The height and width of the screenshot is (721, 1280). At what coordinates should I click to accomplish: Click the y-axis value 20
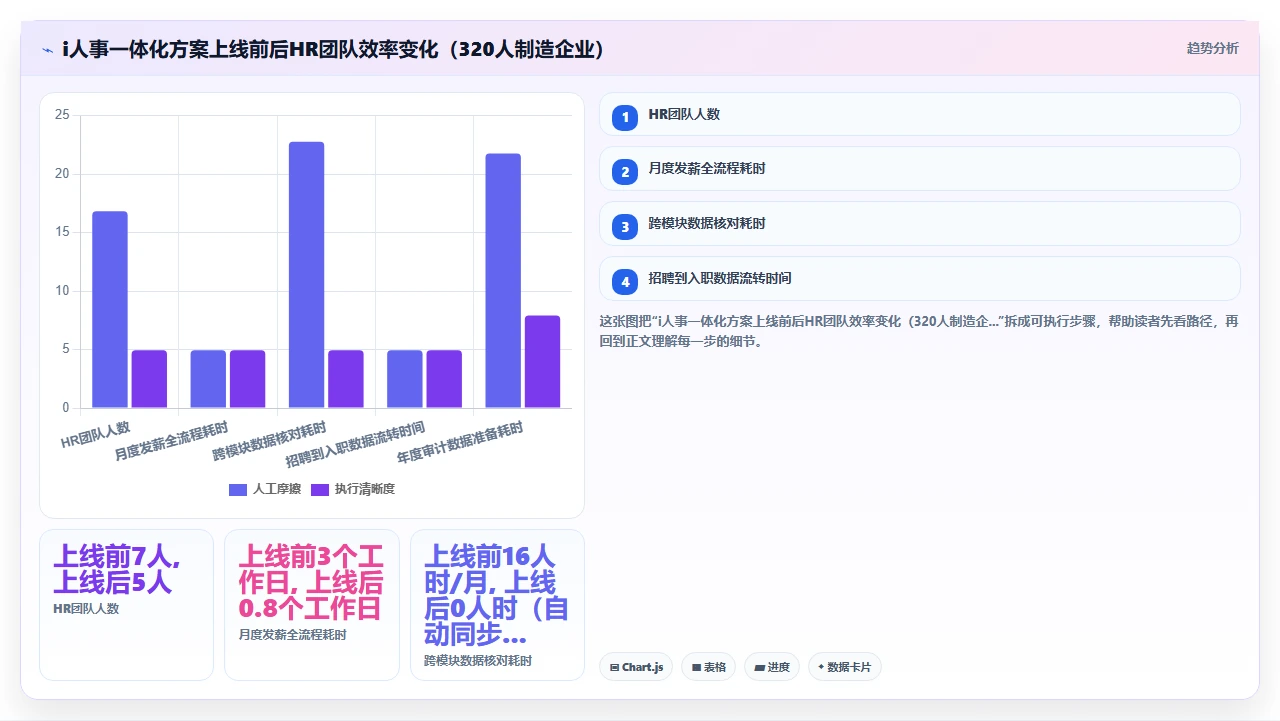62,174
